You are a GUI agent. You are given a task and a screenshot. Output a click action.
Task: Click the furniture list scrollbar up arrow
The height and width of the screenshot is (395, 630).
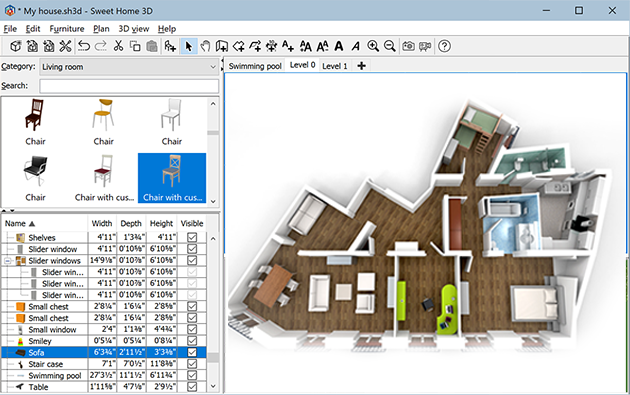213,238
